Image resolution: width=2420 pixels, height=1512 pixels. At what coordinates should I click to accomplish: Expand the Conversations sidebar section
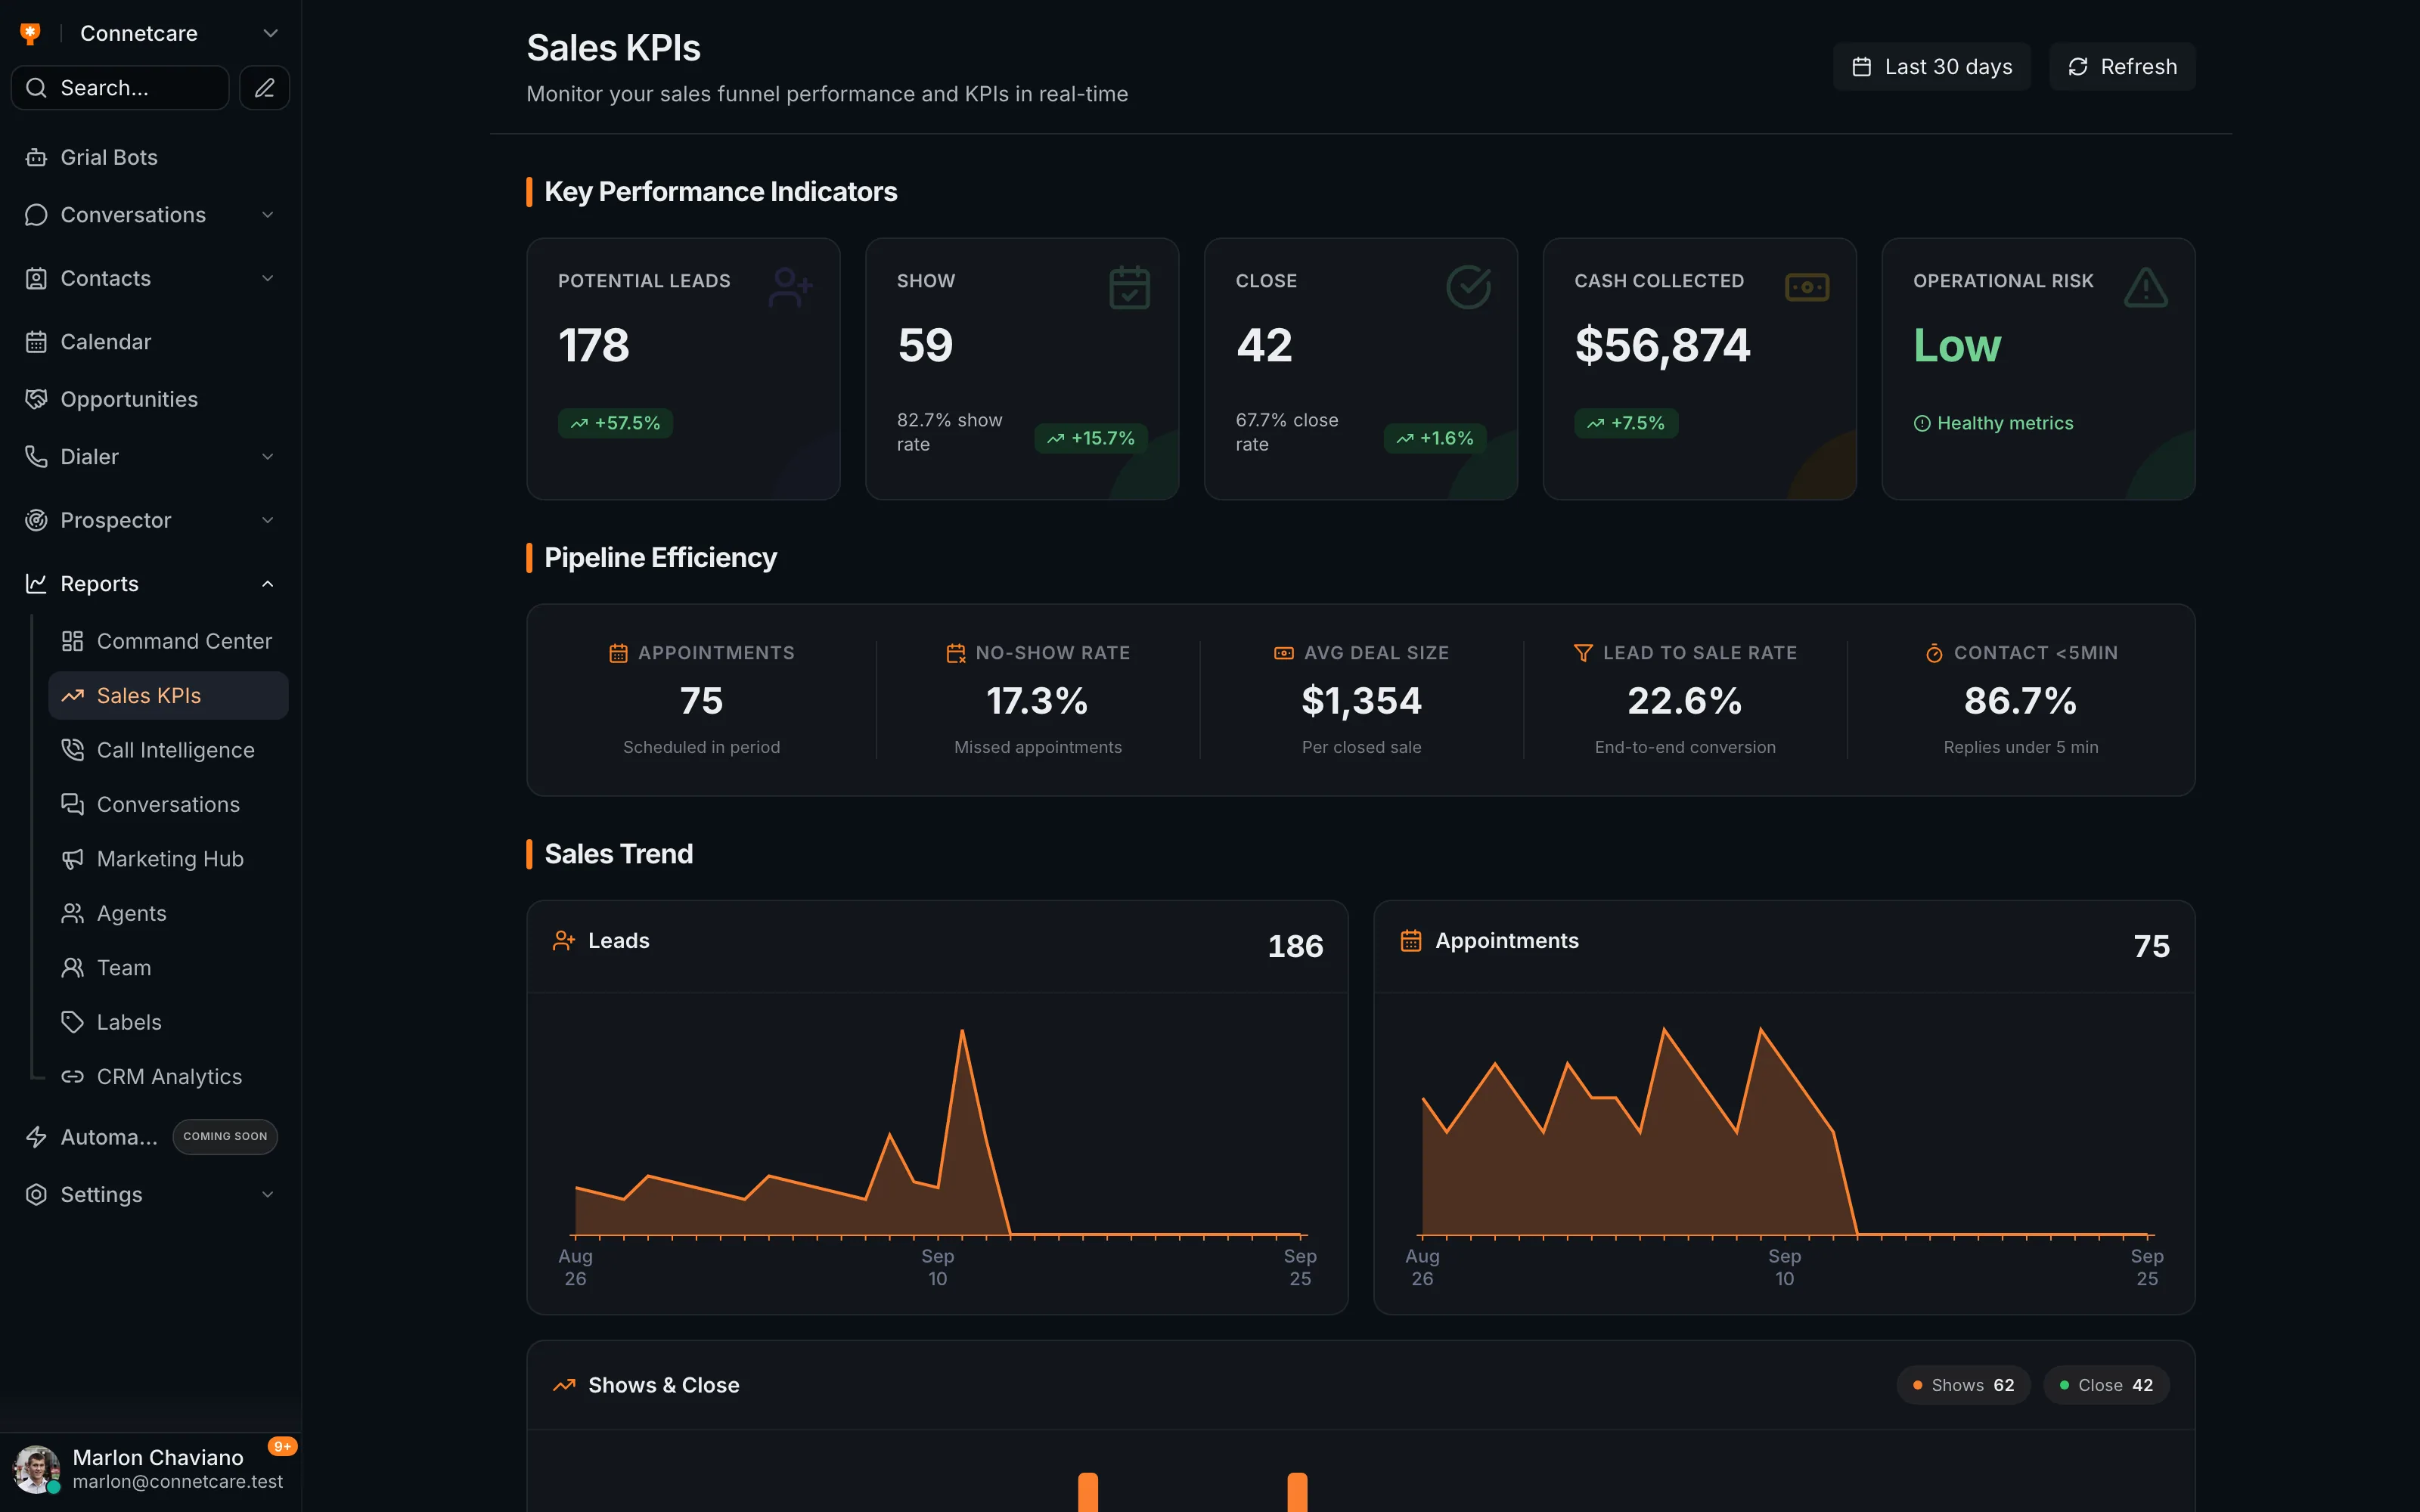pyautogui.click(x=268, y=215)
